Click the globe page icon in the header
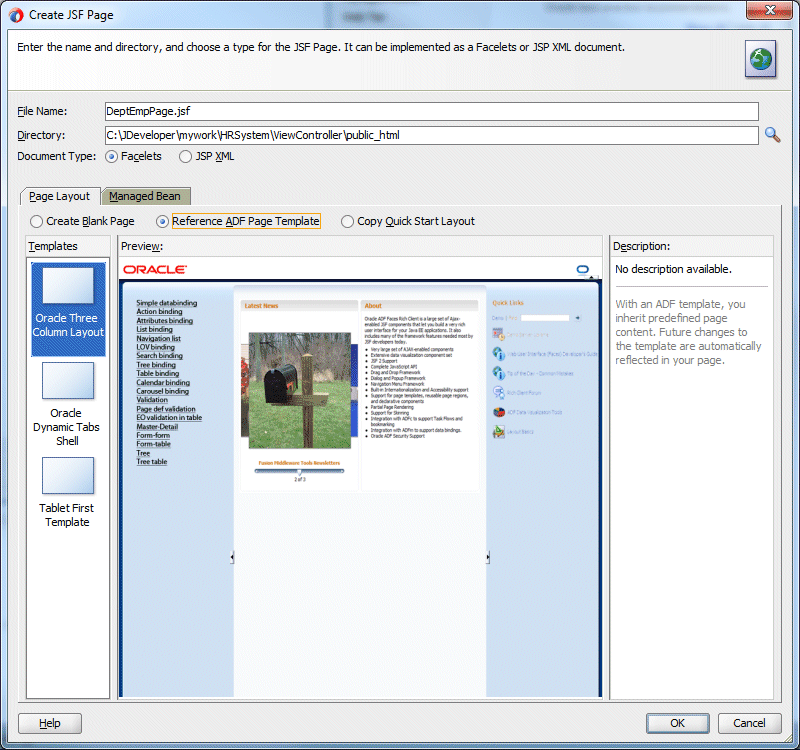 pyautogui.click(x=760, y=59)
